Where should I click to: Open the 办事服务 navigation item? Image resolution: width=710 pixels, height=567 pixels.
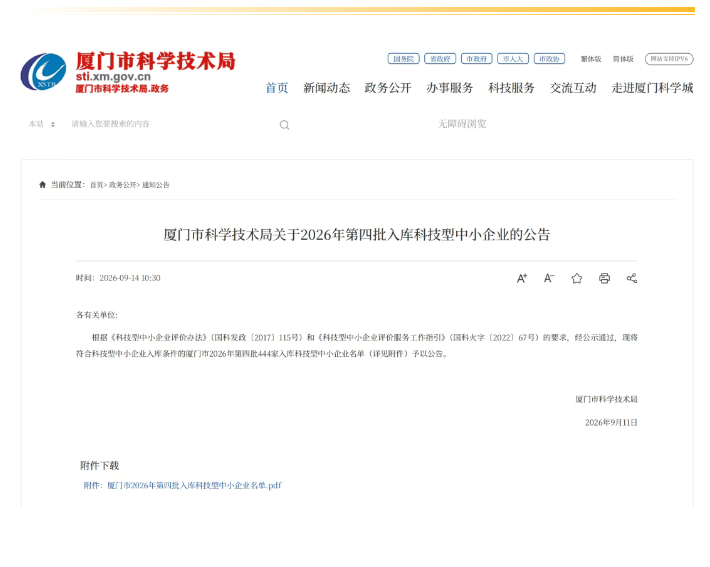coord(450,88)
